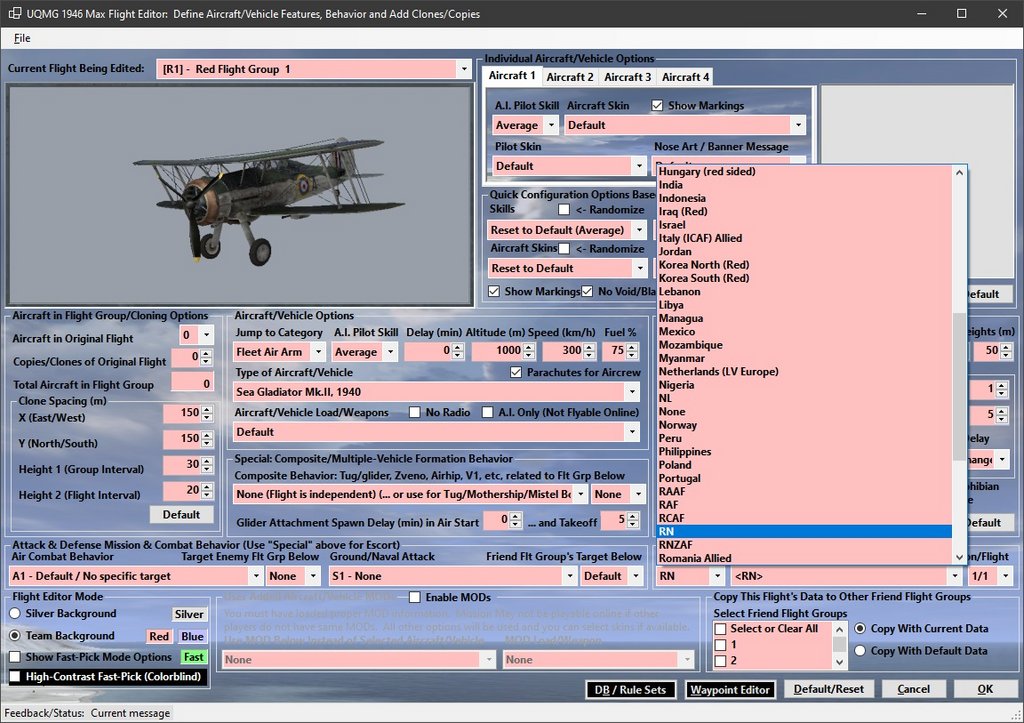The width and height of the screenshot is (1024, 723).
Task: Open Jump to Category Fleet Air Arm dropdown
Action: [318, 352]
